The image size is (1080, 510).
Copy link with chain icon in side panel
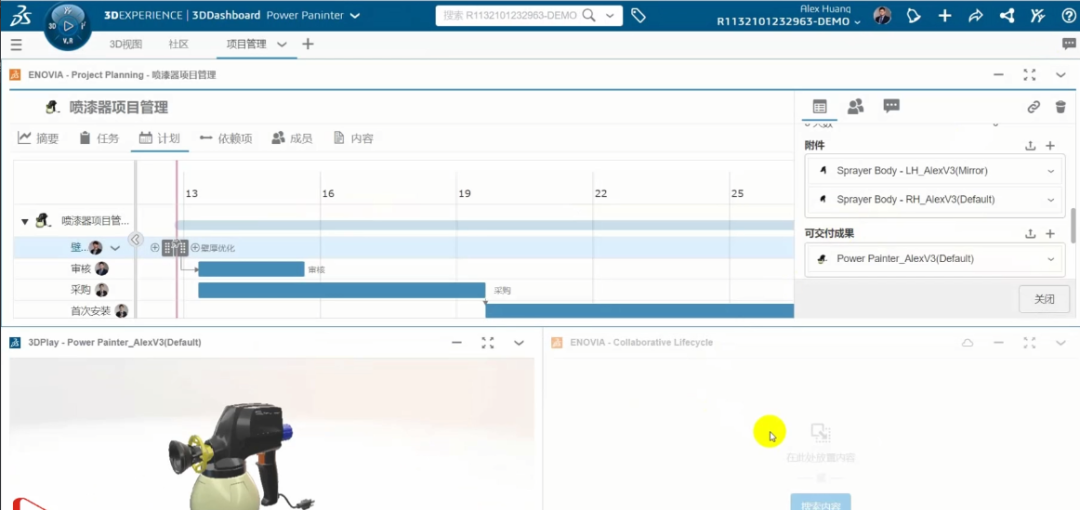pyautogui.click(x=1033, y=107)
